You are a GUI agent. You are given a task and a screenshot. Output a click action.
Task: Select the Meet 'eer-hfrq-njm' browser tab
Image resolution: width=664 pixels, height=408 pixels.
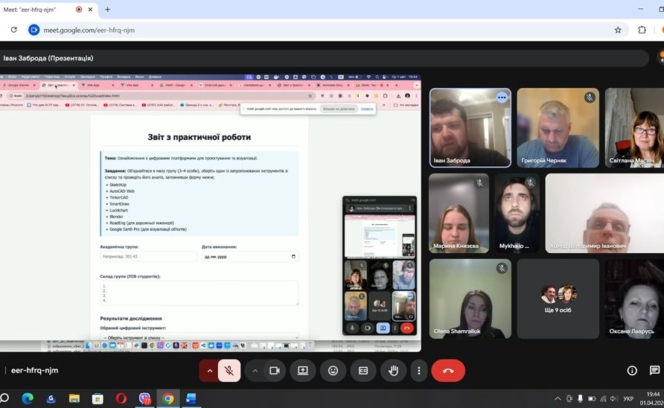(40, 9)
